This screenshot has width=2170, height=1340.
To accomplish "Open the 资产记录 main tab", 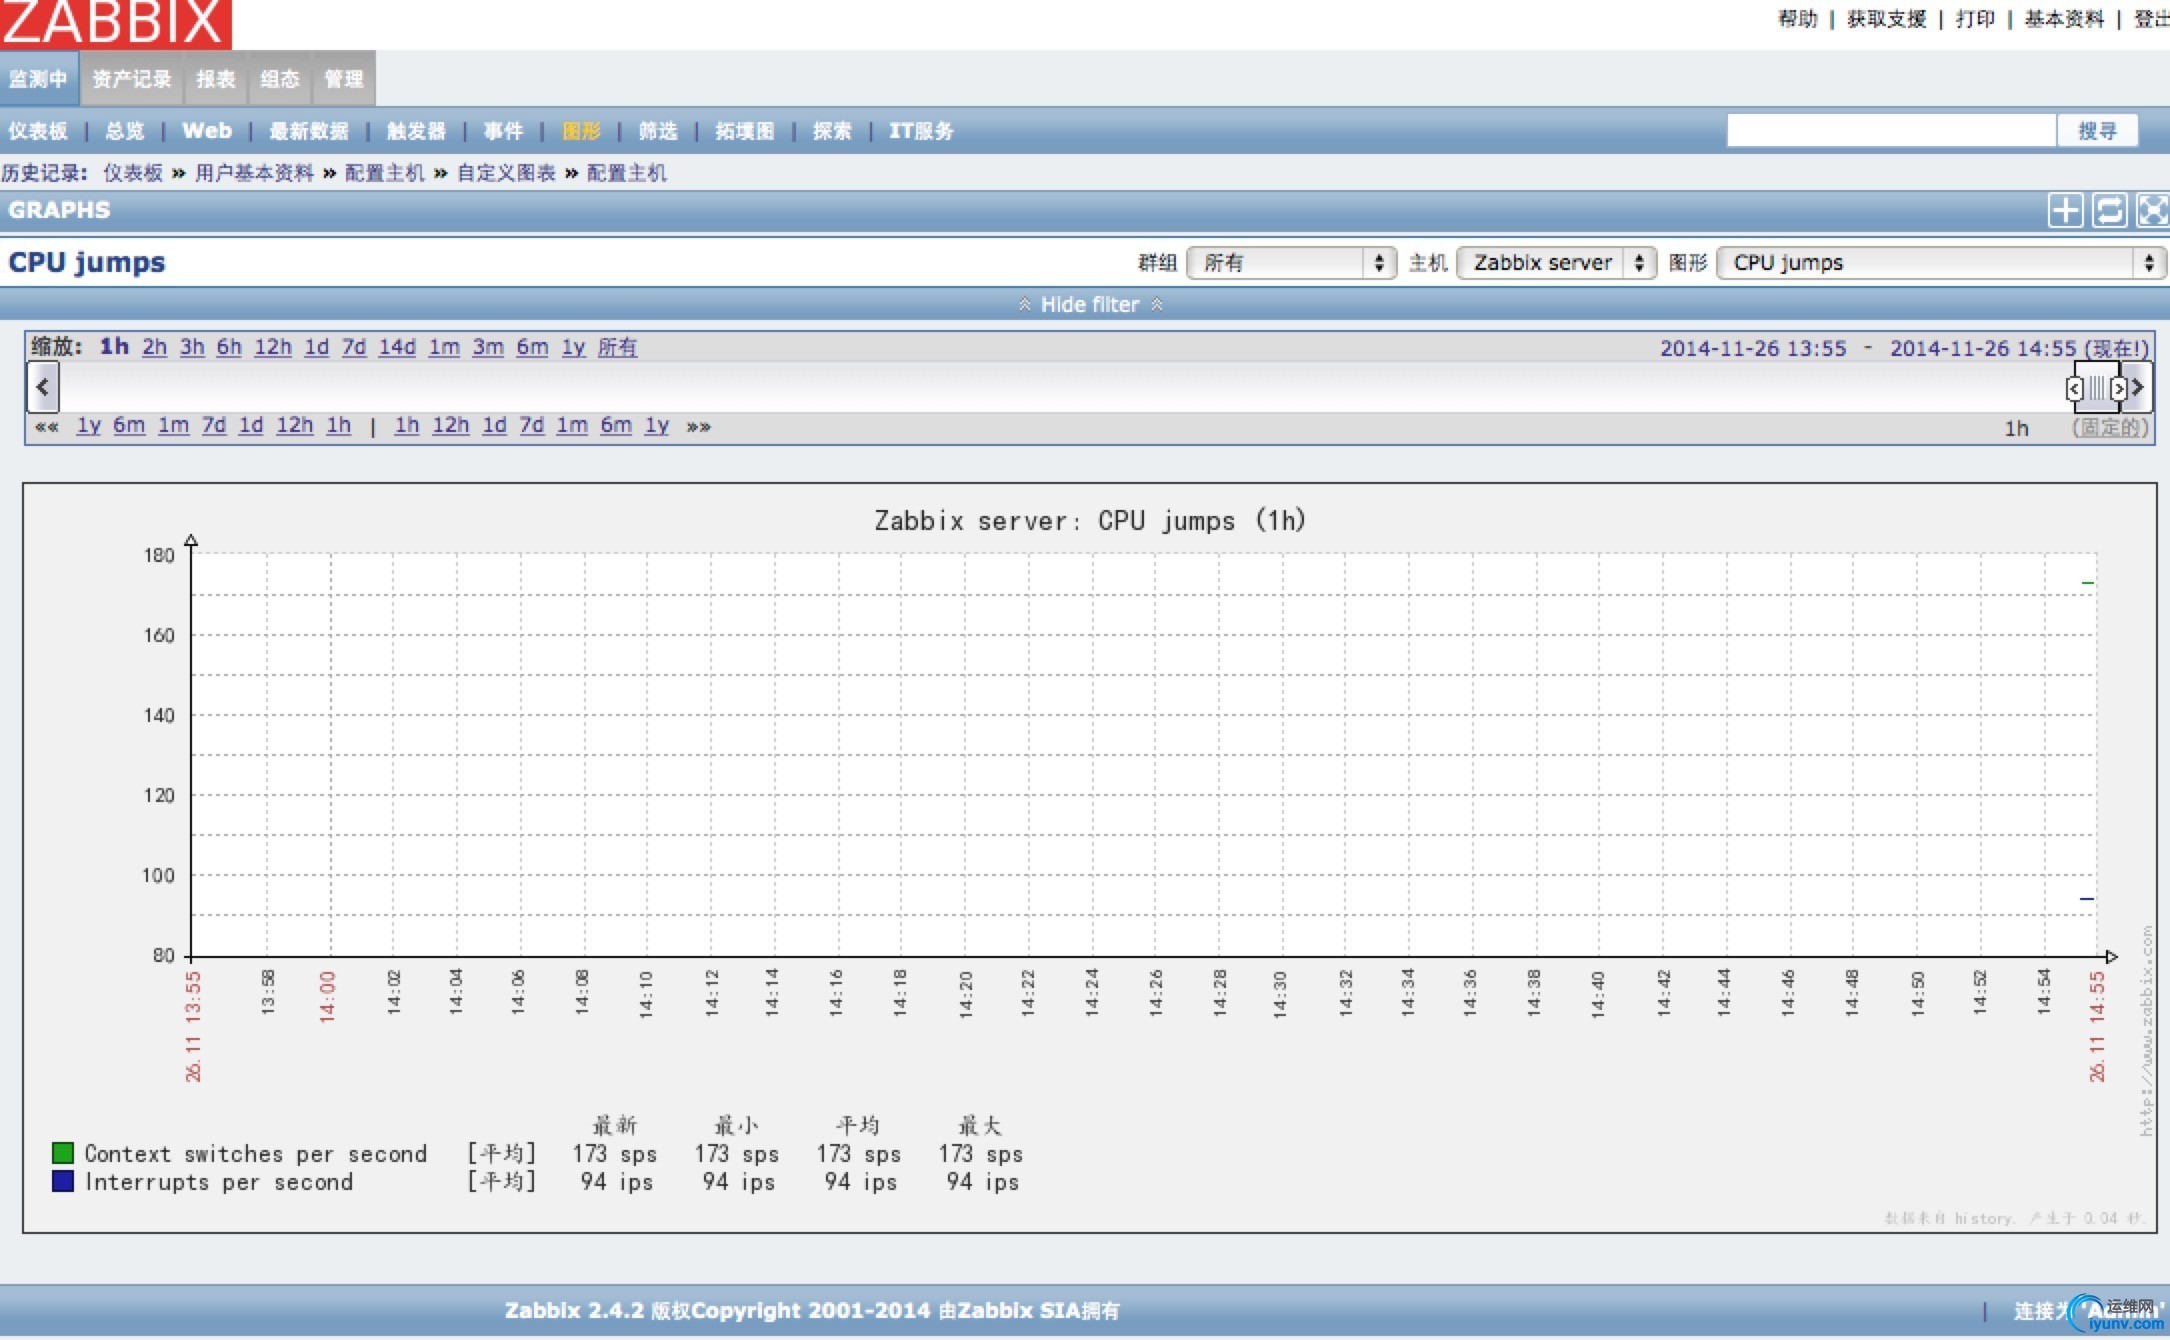I will coord(132,79).
